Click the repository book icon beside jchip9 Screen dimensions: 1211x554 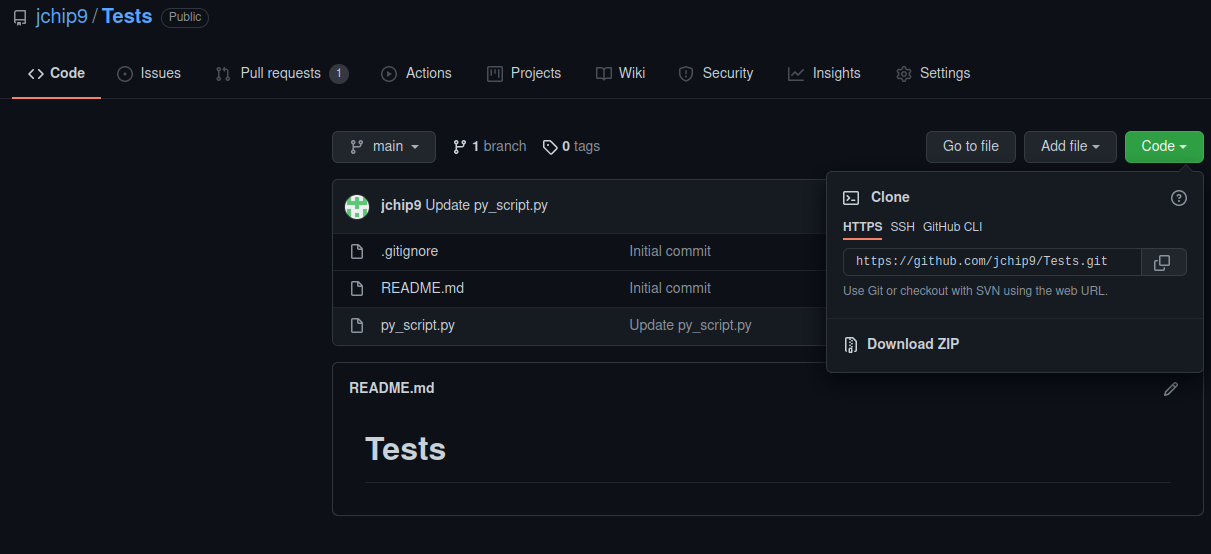(x=20, y=19)
